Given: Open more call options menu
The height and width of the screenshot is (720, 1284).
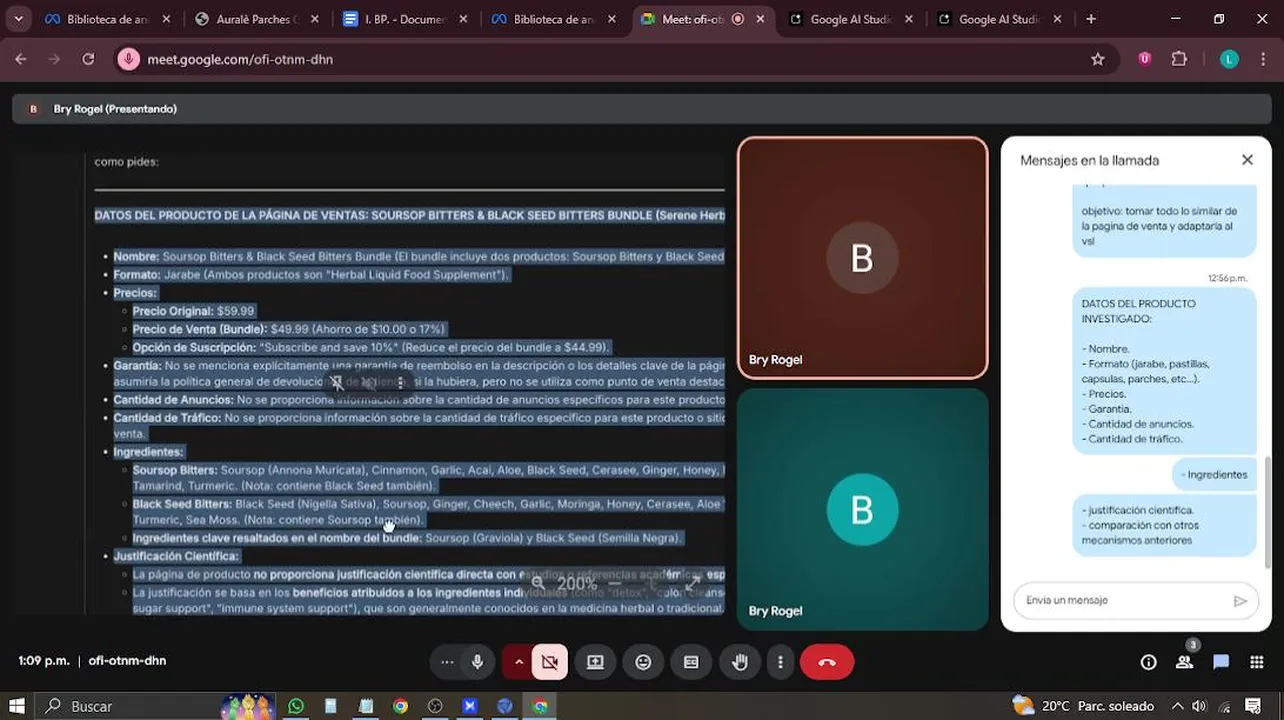Looking at the screenshot, I should 780,662.
